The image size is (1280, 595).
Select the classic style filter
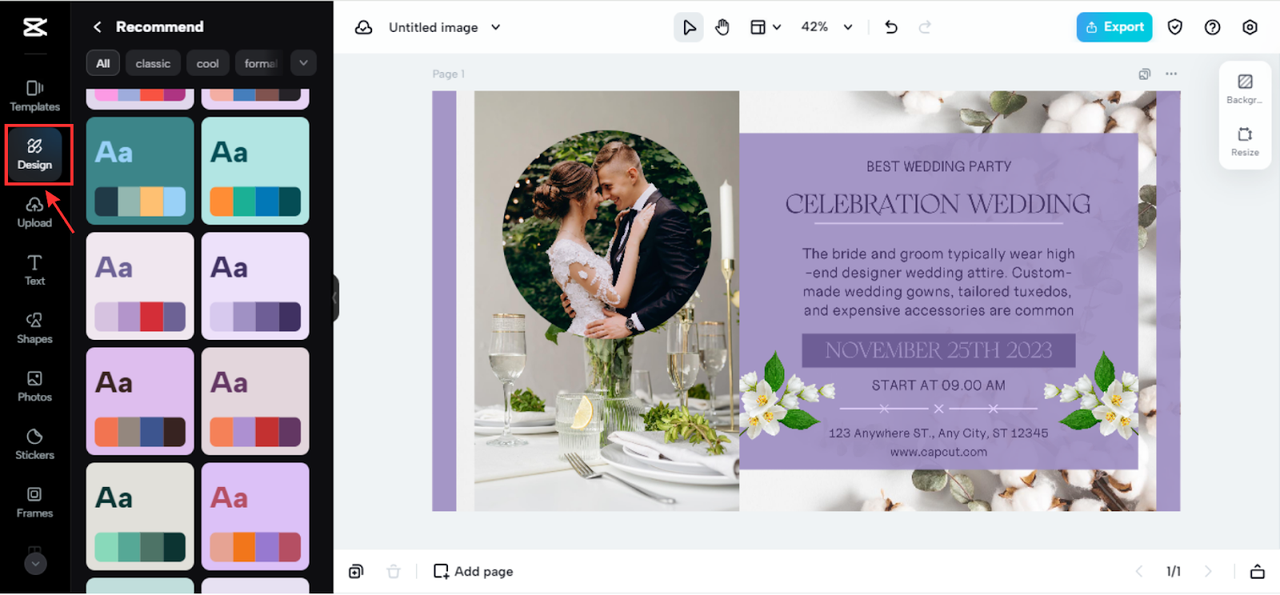pos(153,63)
